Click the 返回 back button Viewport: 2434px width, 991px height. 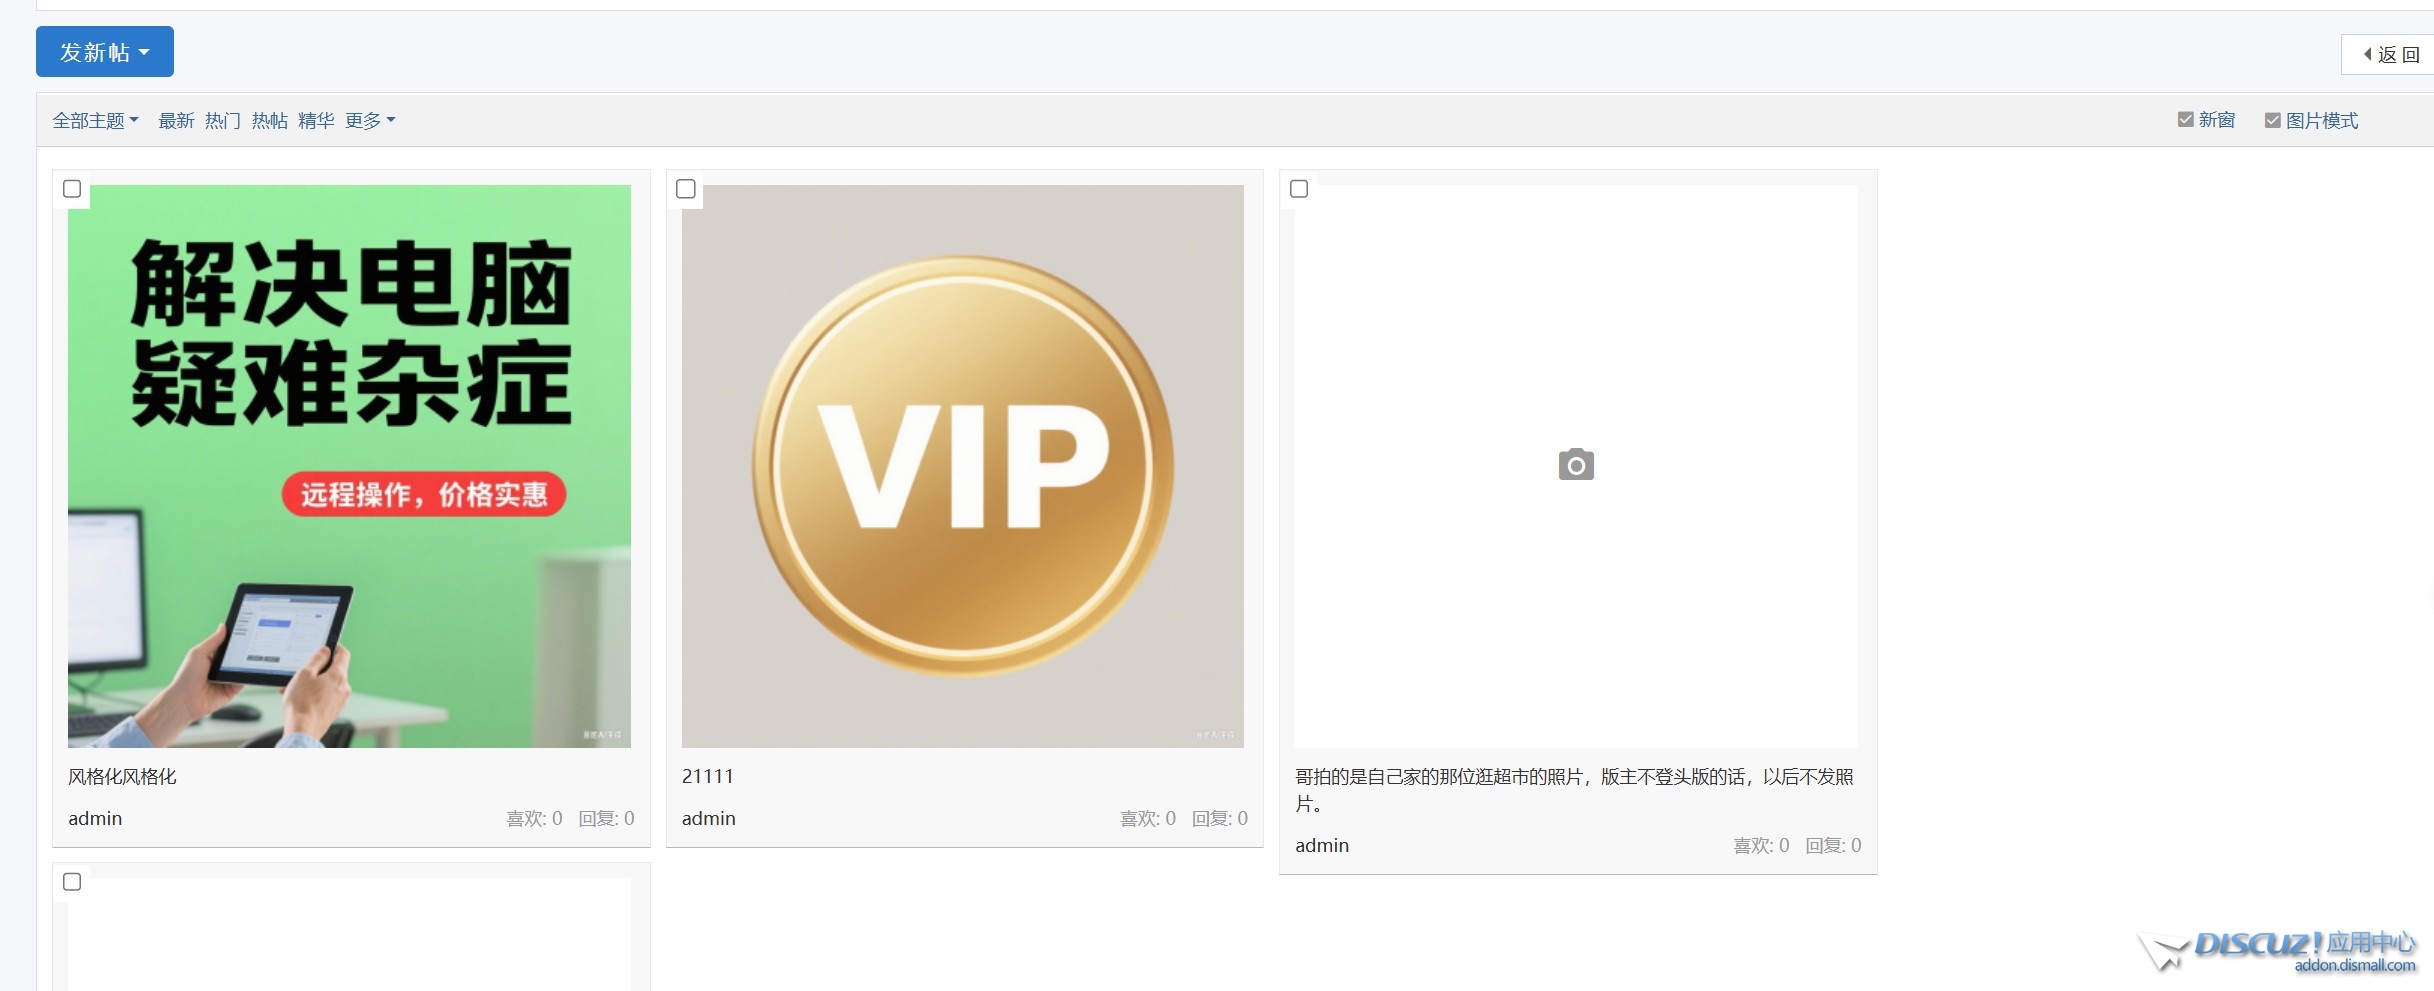tap(2390, 55)
